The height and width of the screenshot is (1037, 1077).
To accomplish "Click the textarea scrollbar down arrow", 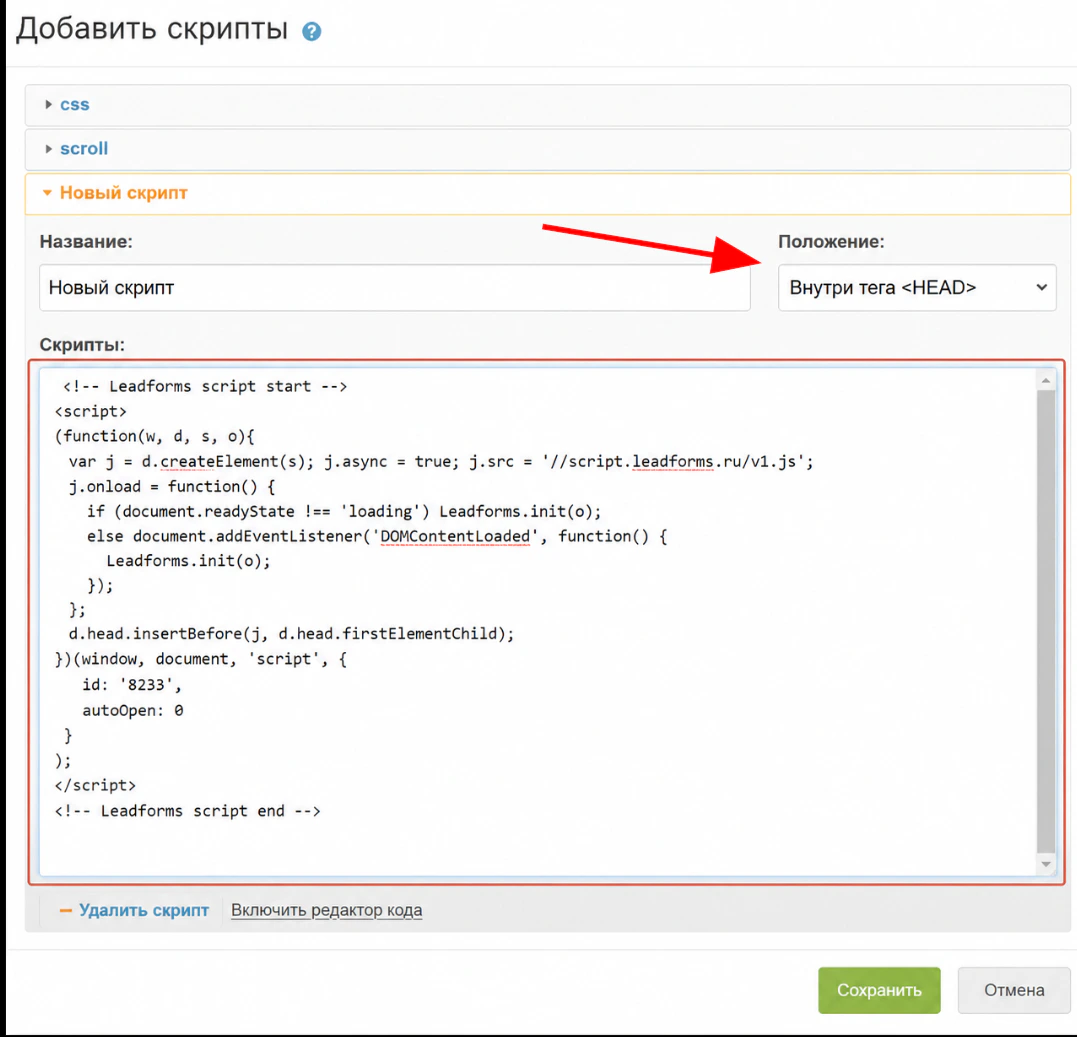I will [x=1045, y=864].
